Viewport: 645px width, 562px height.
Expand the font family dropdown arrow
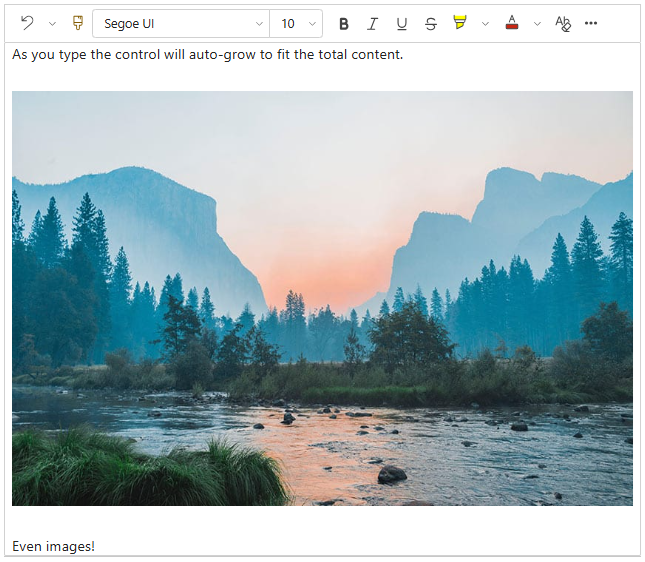coord(259,24)
